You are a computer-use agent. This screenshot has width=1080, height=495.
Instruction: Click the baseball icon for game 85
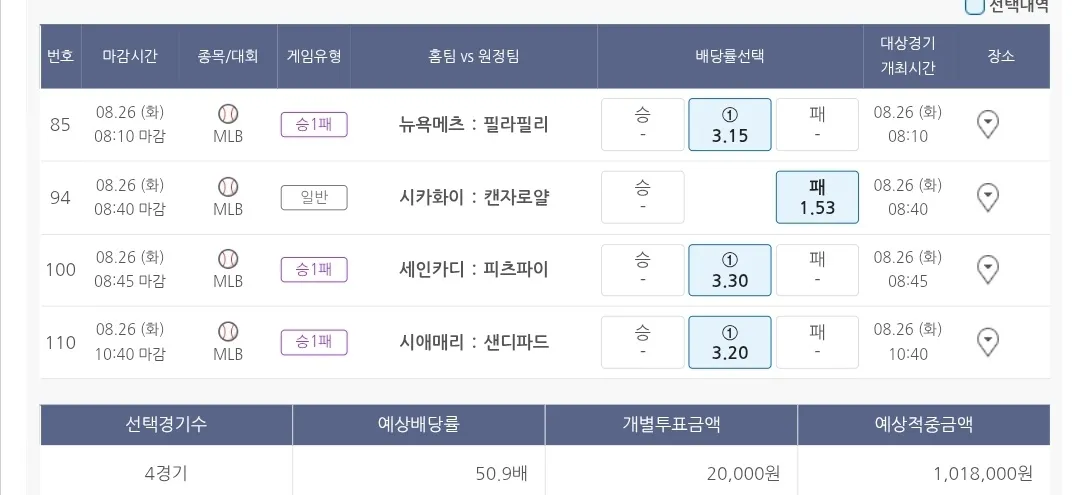point(228,113)
